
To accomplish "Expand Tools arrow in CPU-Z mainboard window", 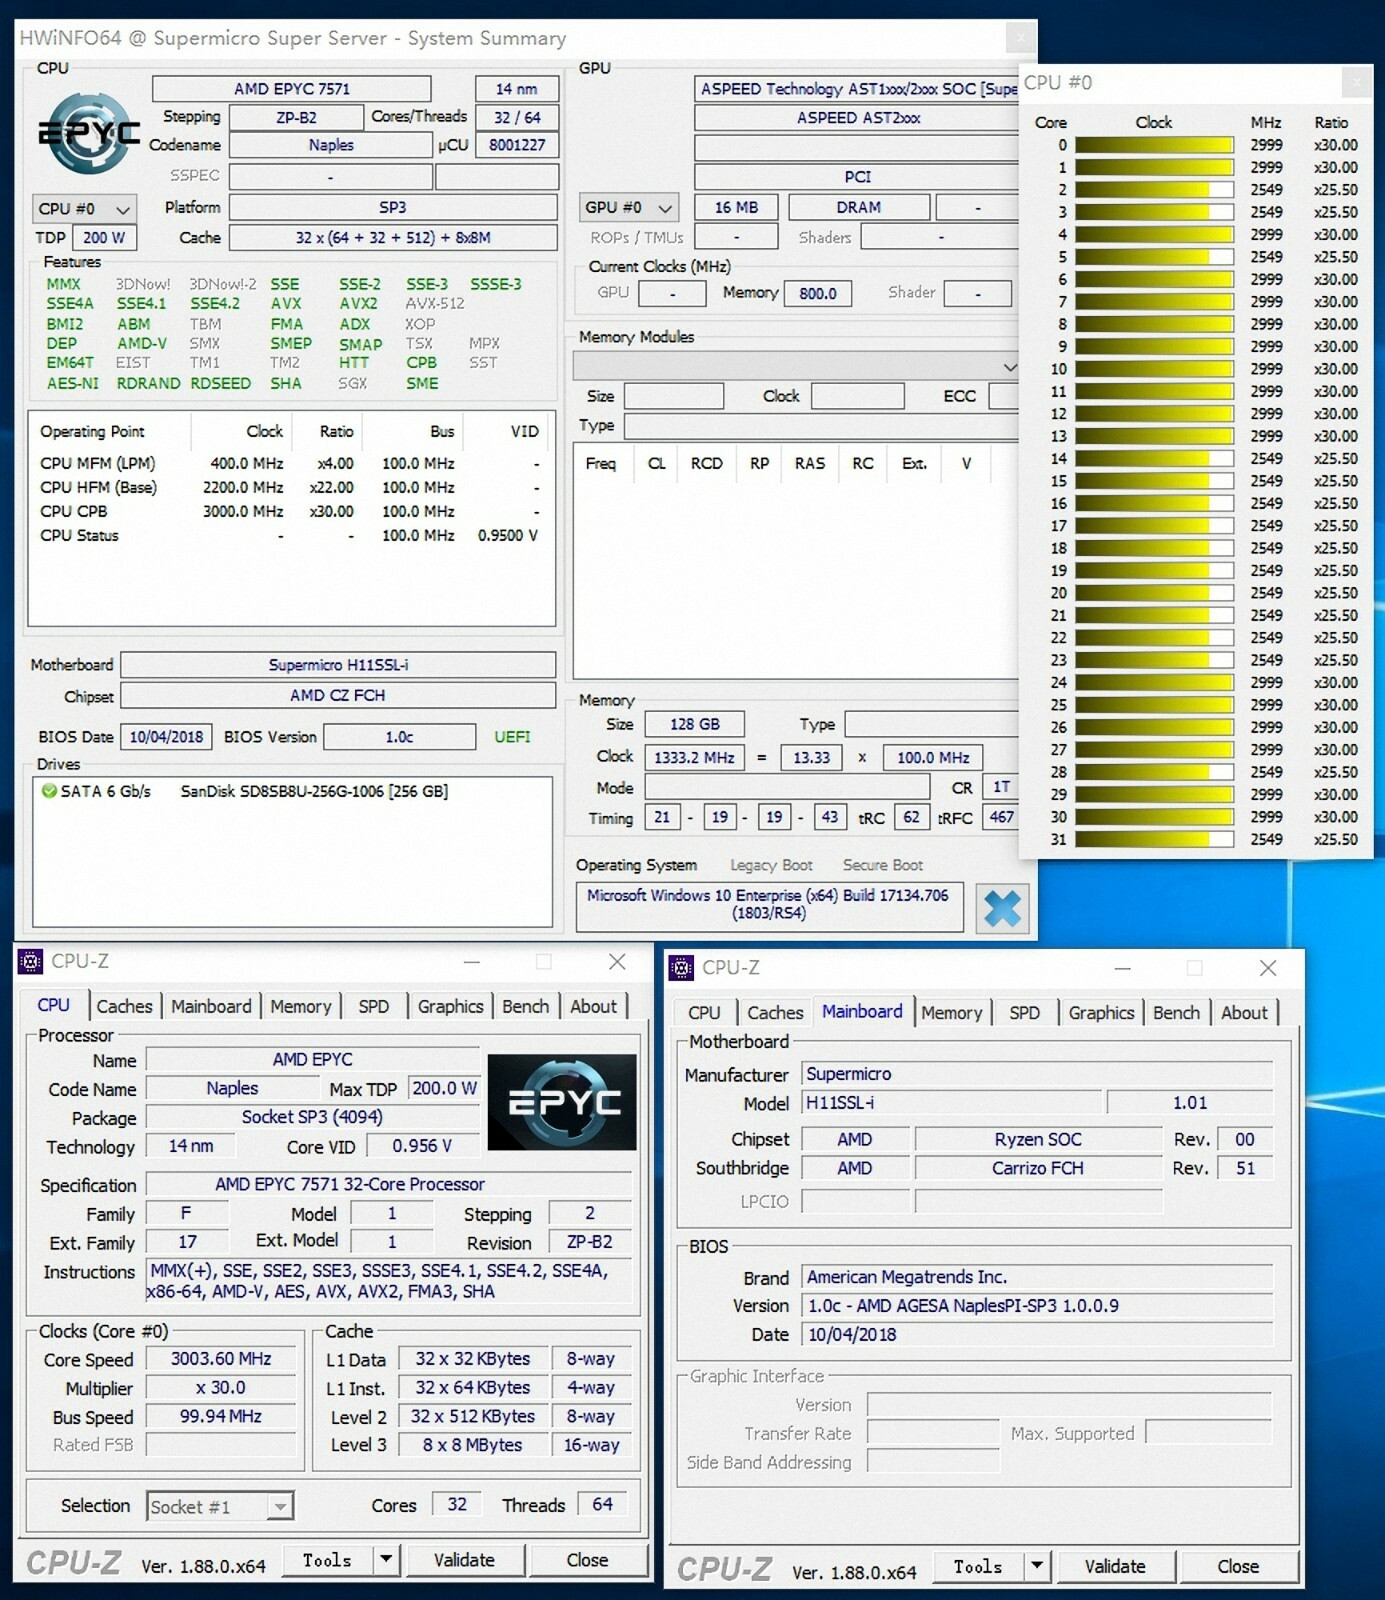I will click(1037, 1565).
